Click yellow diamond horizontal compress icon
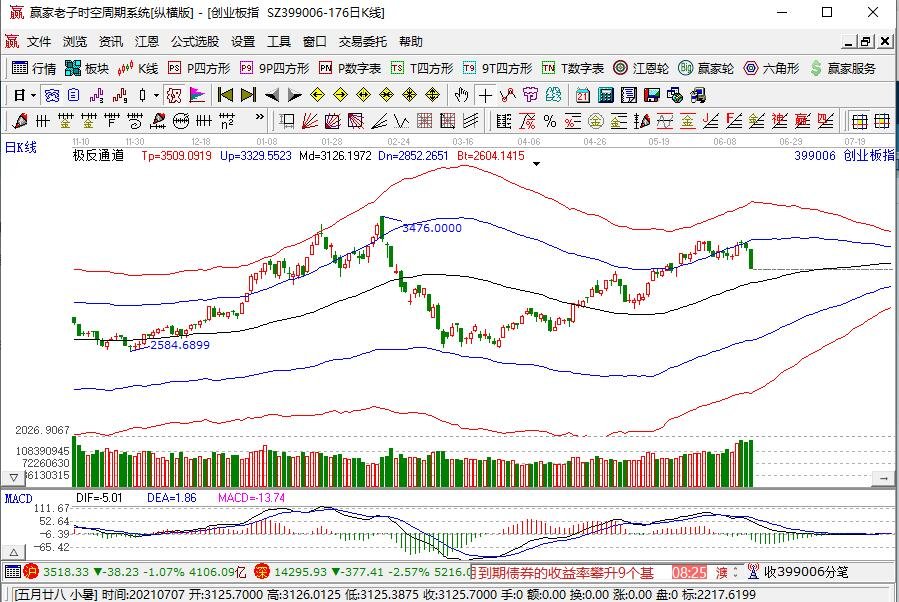Viewport: 899px width, 602px height. [x=386, y=95]
